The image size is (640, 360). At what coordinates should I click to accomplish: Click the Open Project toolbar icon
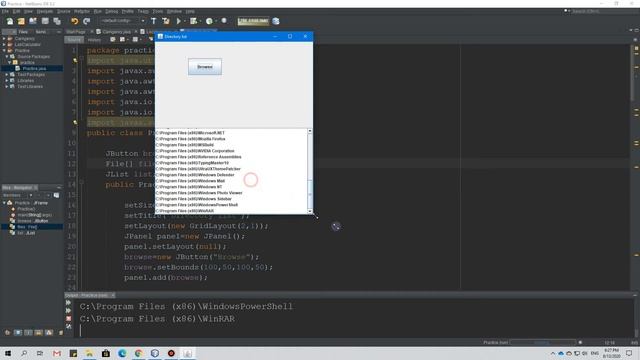[x=33, y=21]
